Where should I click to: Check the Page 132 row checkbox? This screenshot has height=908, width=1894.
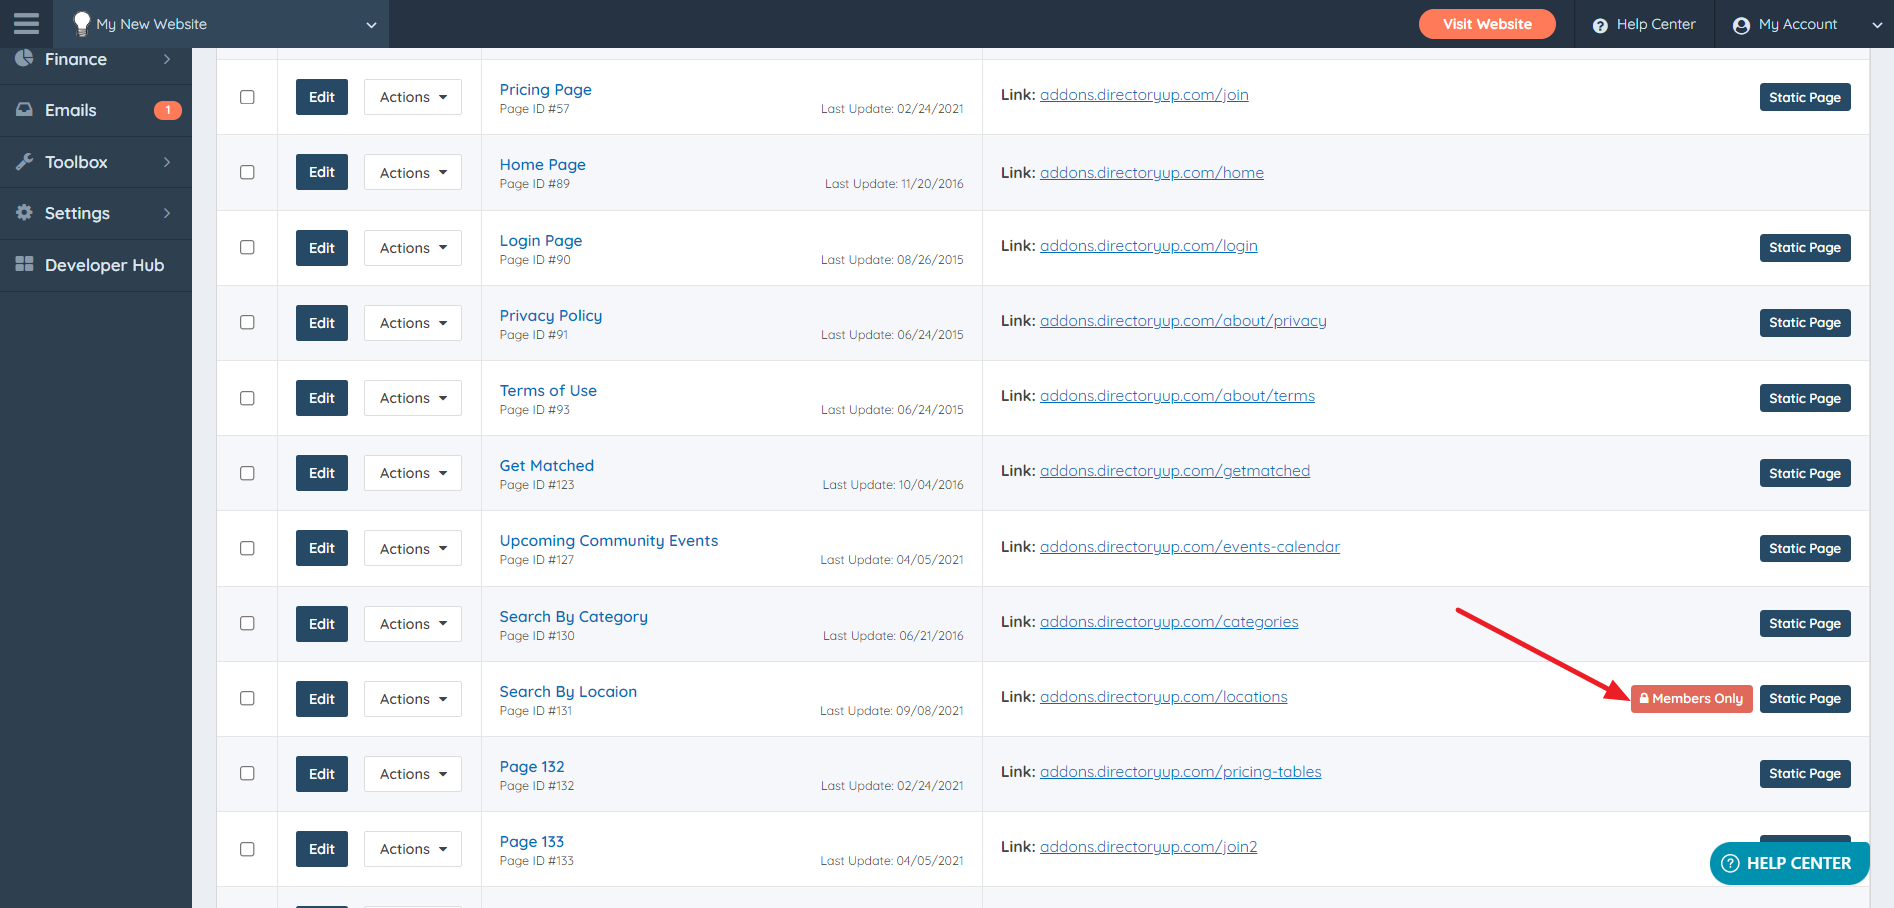coord(247,773)
